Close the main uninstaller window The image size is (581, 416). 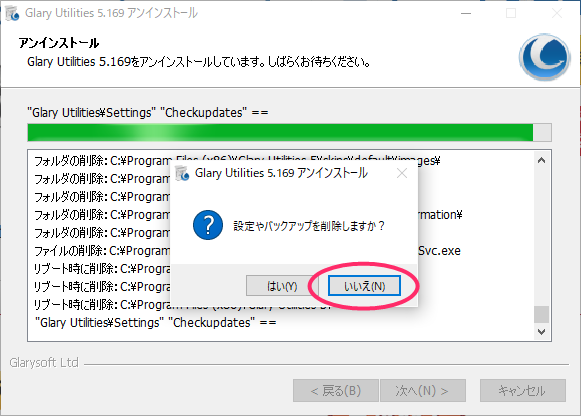point(557,13)
